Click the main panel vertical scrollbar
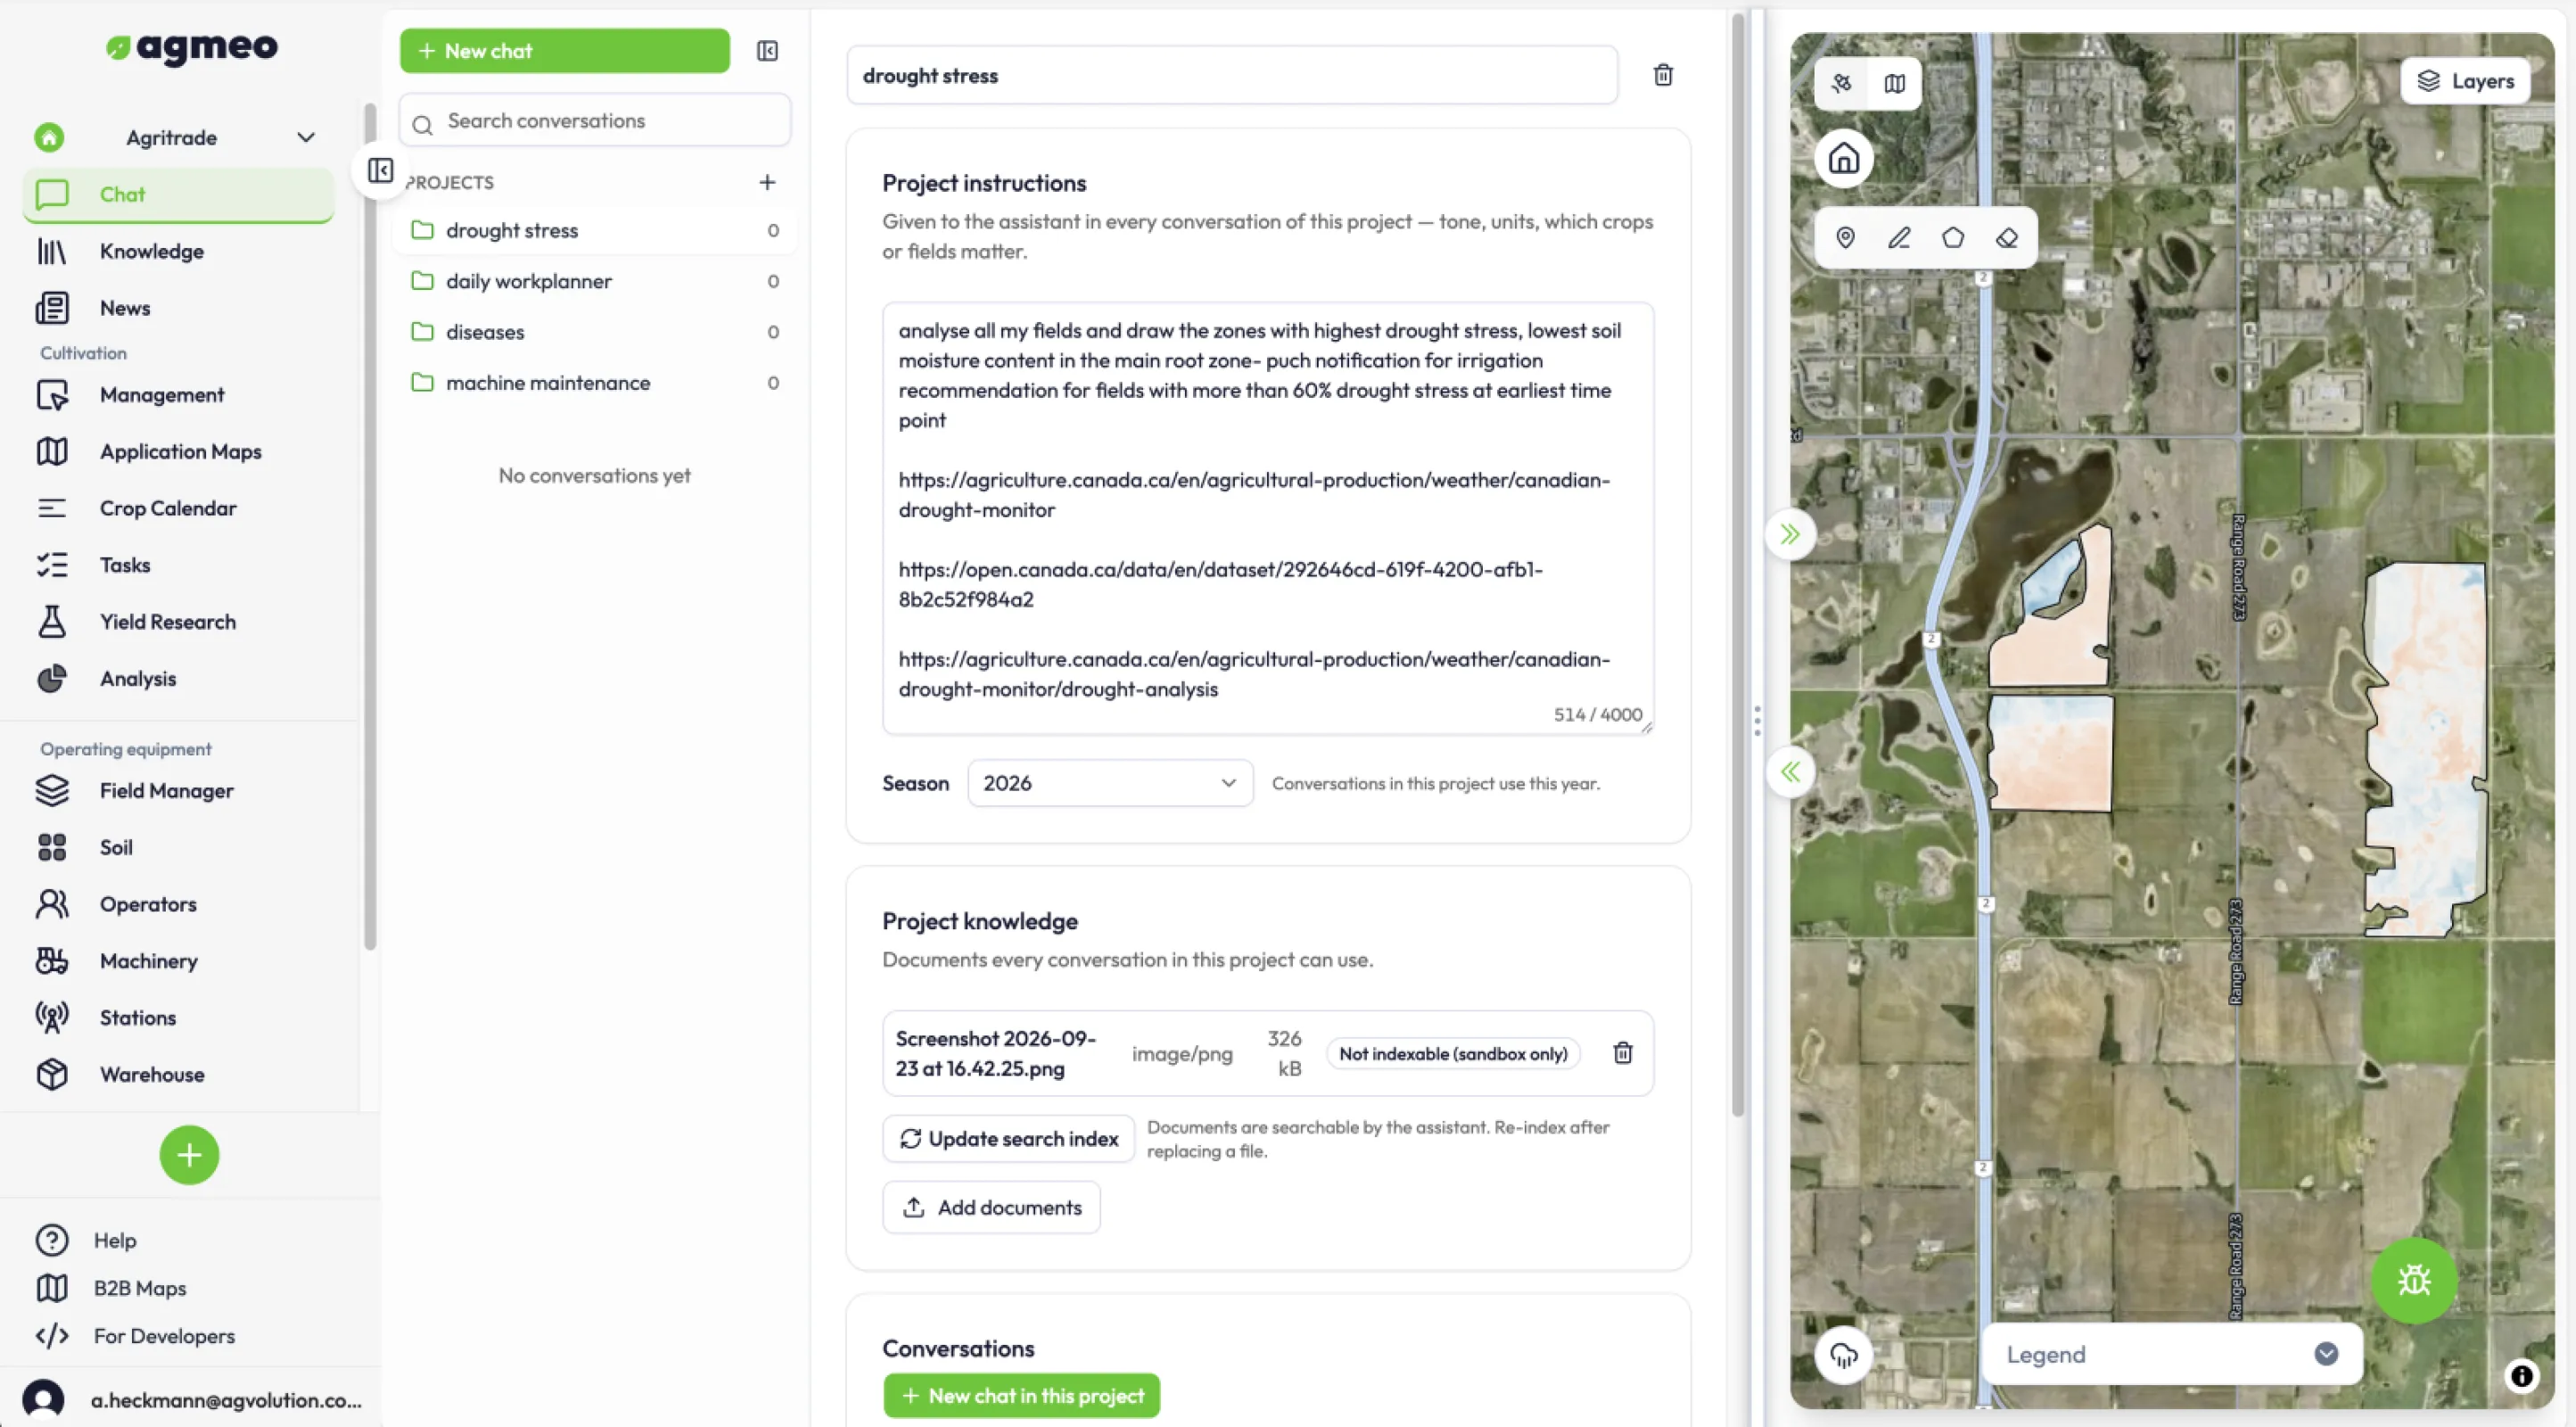This screenshot has height=1427, width=2576. (x=1738, y=565)
